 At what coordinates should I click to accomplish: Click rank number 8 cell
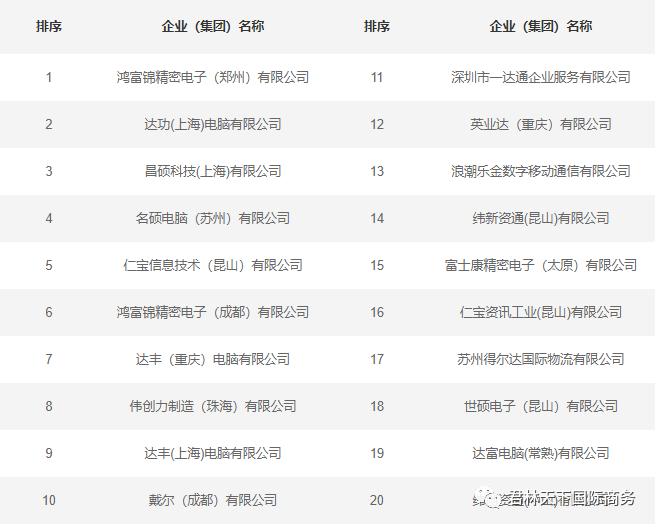point(49,406)
